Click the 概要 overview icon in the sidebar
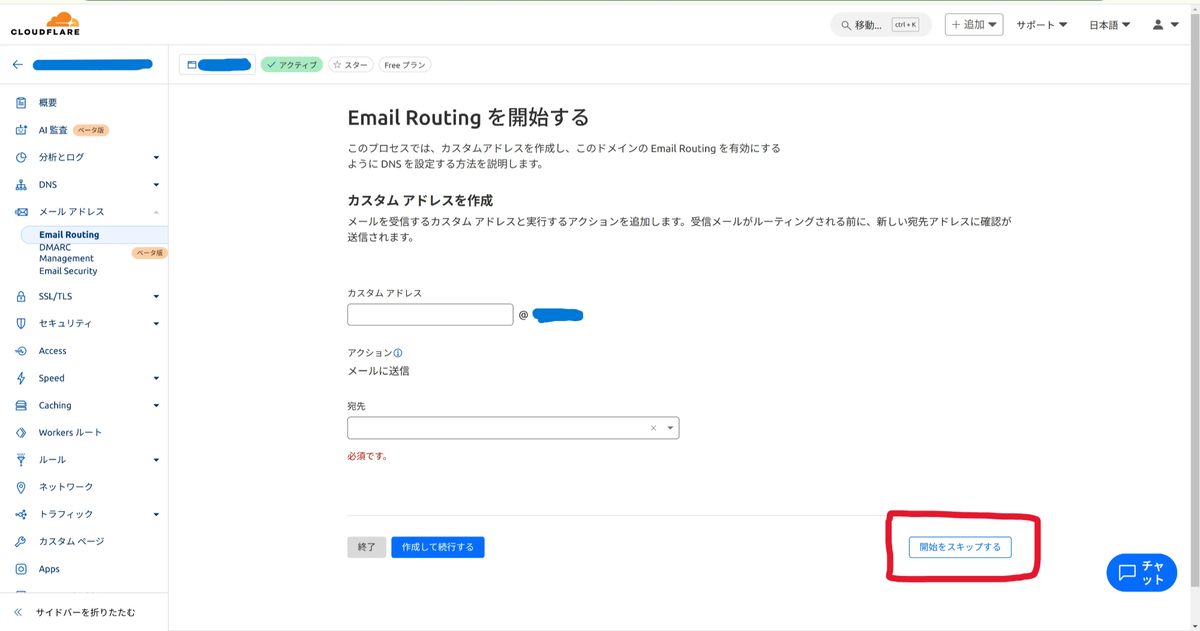The width and height of the screenshot is (1200, 631). 21,103
